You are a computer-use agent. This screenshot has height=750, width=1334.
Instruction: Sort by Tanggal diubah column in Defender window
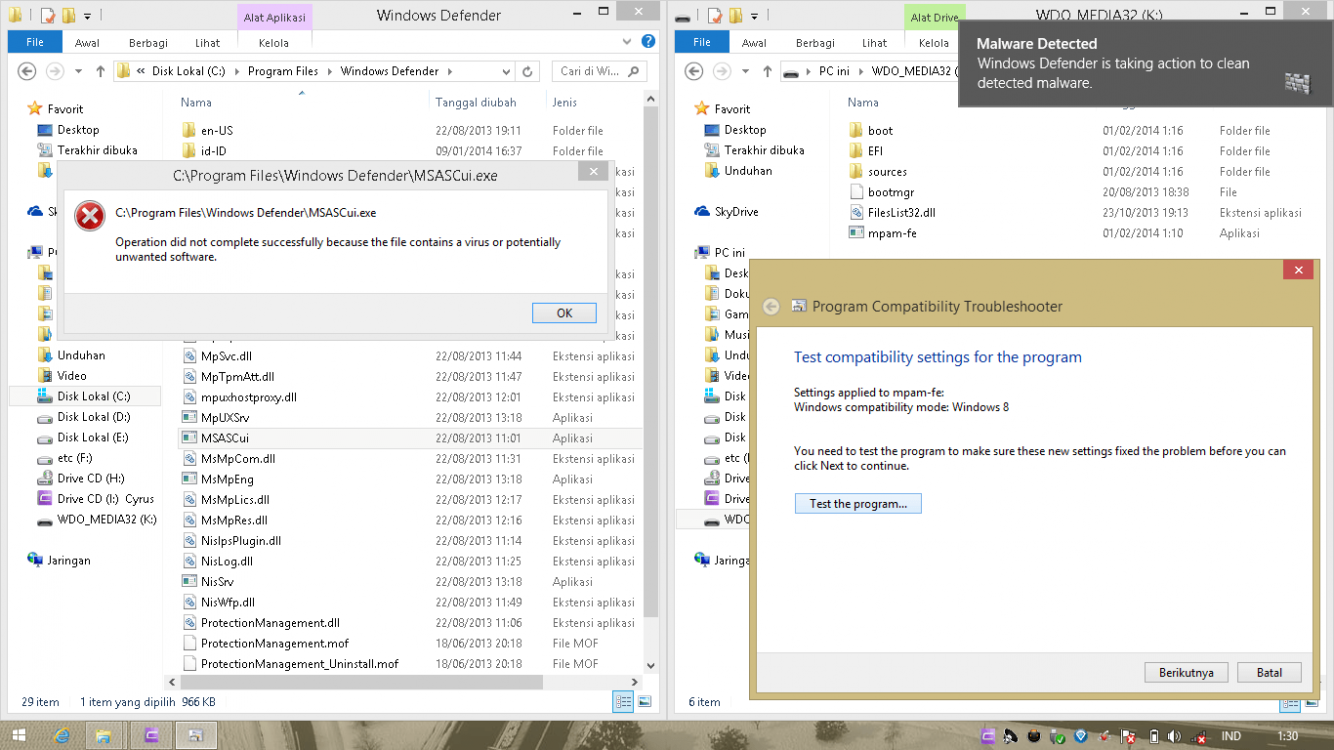pyautogui.click(x=476, y=102)
